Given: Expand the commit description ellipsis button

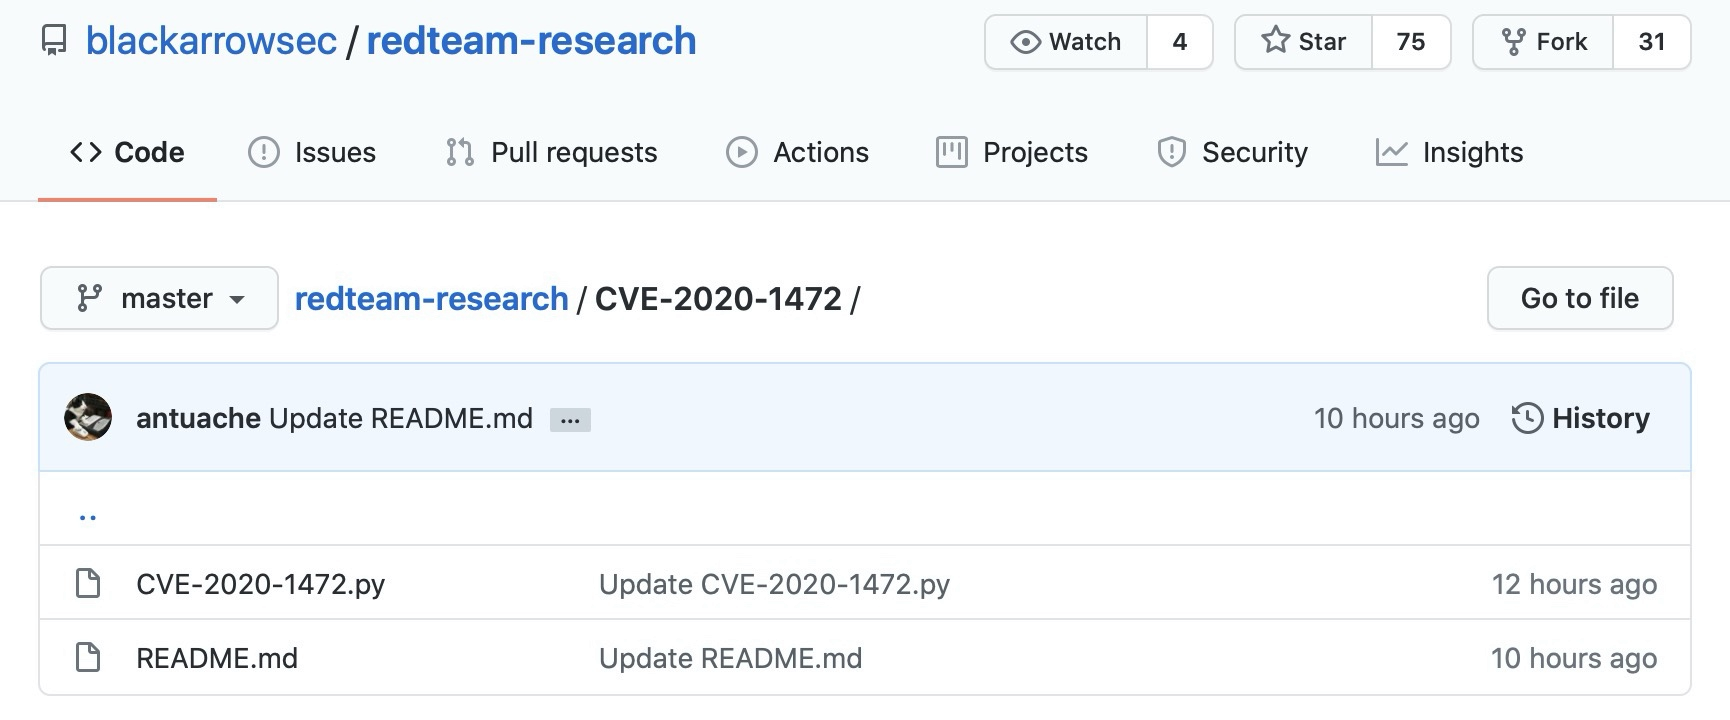Looking at the screenshot, I should click(570, 420).
